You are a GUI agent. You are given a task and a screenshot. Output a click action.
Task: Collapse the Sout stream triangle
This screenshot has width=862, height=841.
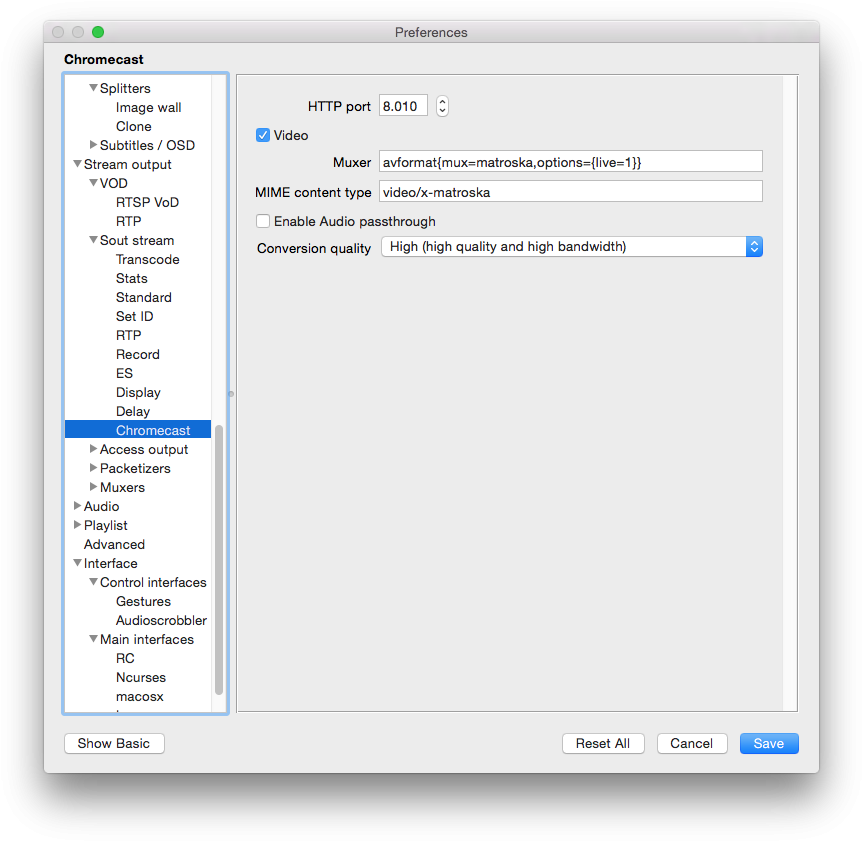pyautogui.click(x=93, y=241)
